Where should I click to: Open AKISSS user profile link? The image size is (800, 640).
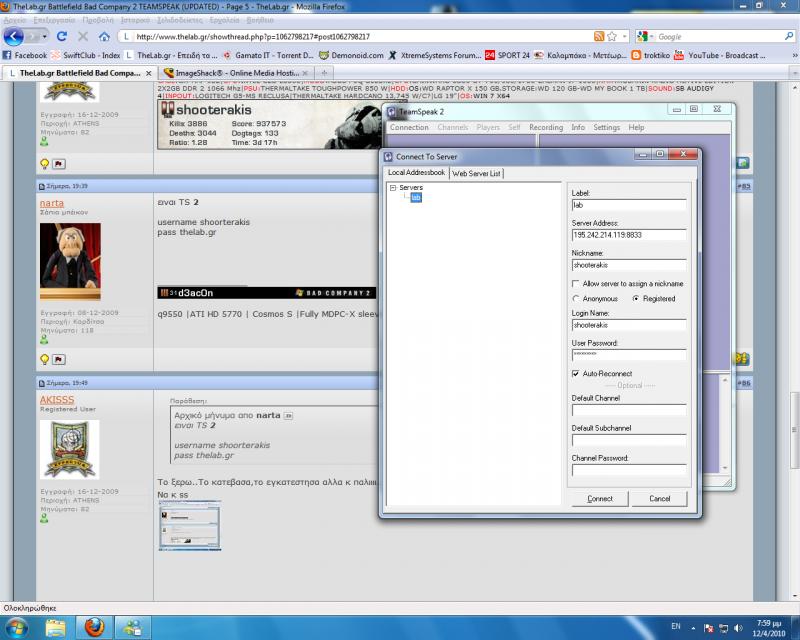tap(57, 400)
